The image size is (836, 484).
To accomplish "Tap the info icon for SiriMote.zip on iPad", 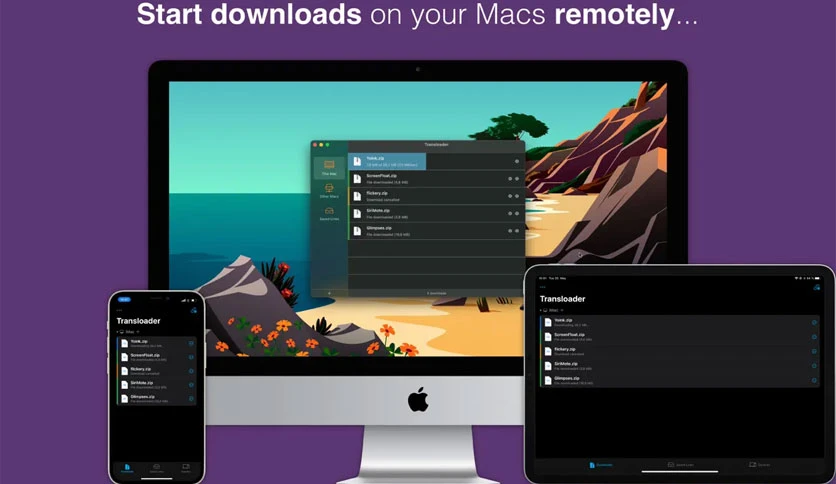I will coord(814,366).
